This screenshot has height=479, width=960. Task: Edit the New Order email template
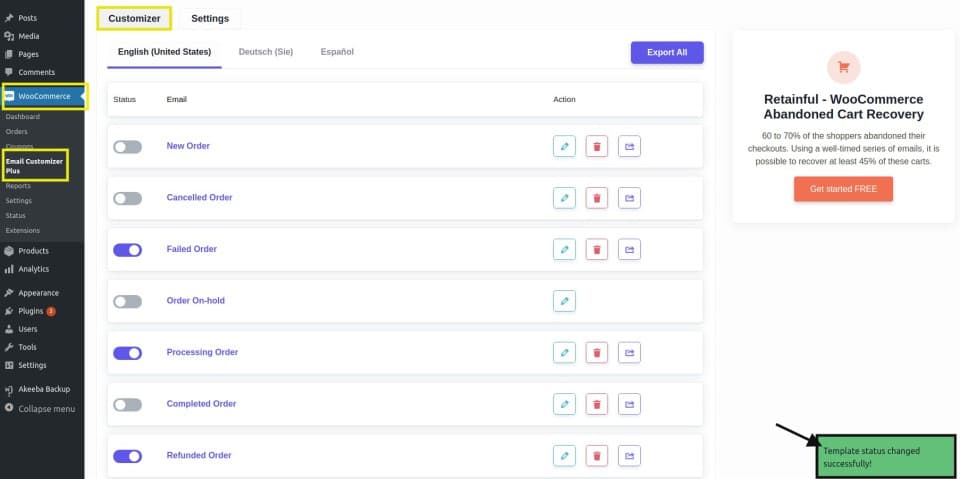click(564, 146)
